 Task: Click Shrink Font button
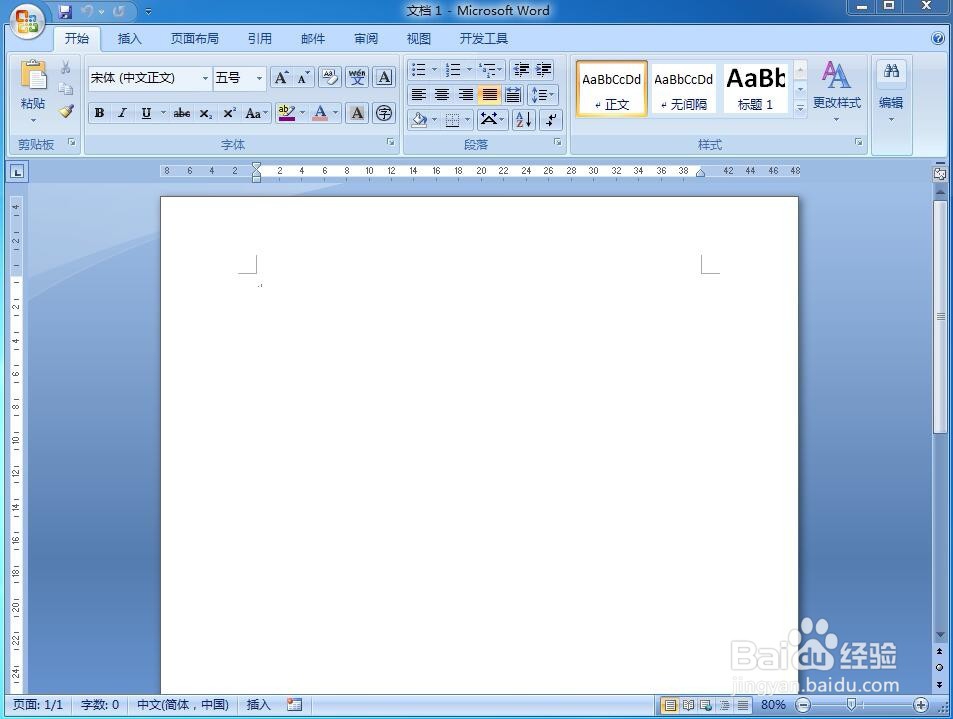point(303,78)
